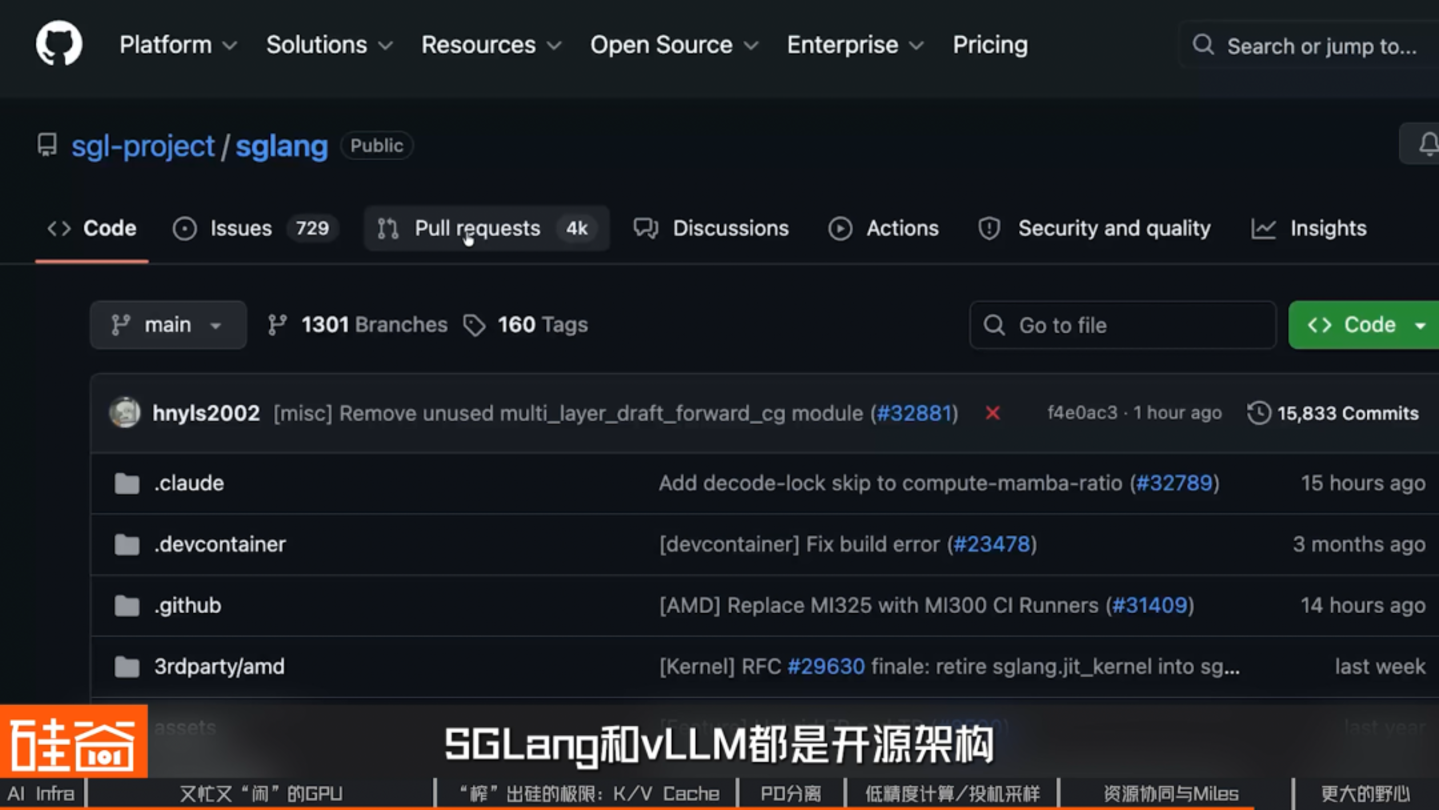Switch to the Pull requests tab
Screen dimensions: 1439x810
[487, 228]
